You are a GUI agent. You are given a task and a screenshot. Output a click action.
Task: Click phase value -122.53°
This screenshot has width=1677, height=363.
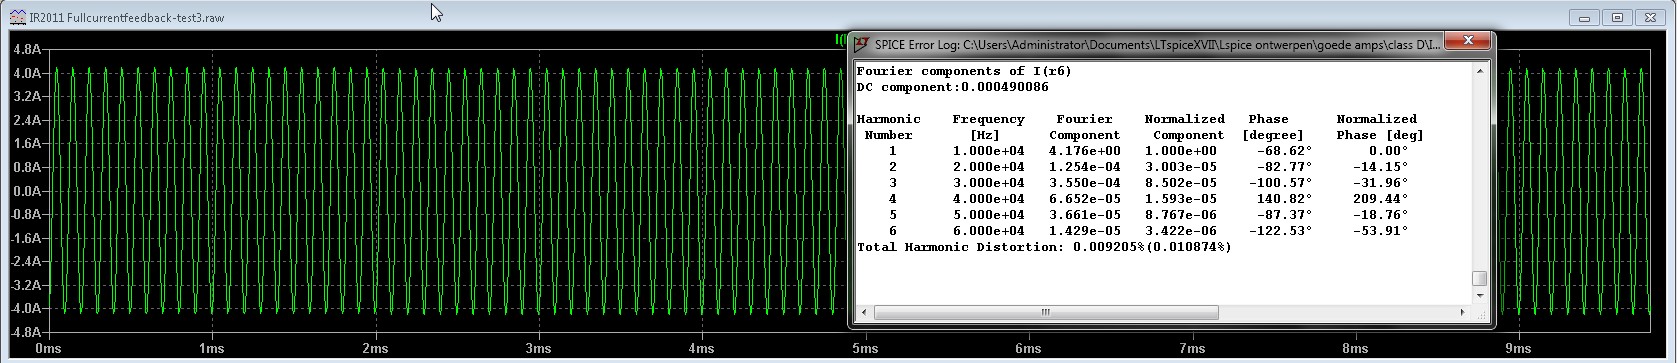coord(1280,231)
